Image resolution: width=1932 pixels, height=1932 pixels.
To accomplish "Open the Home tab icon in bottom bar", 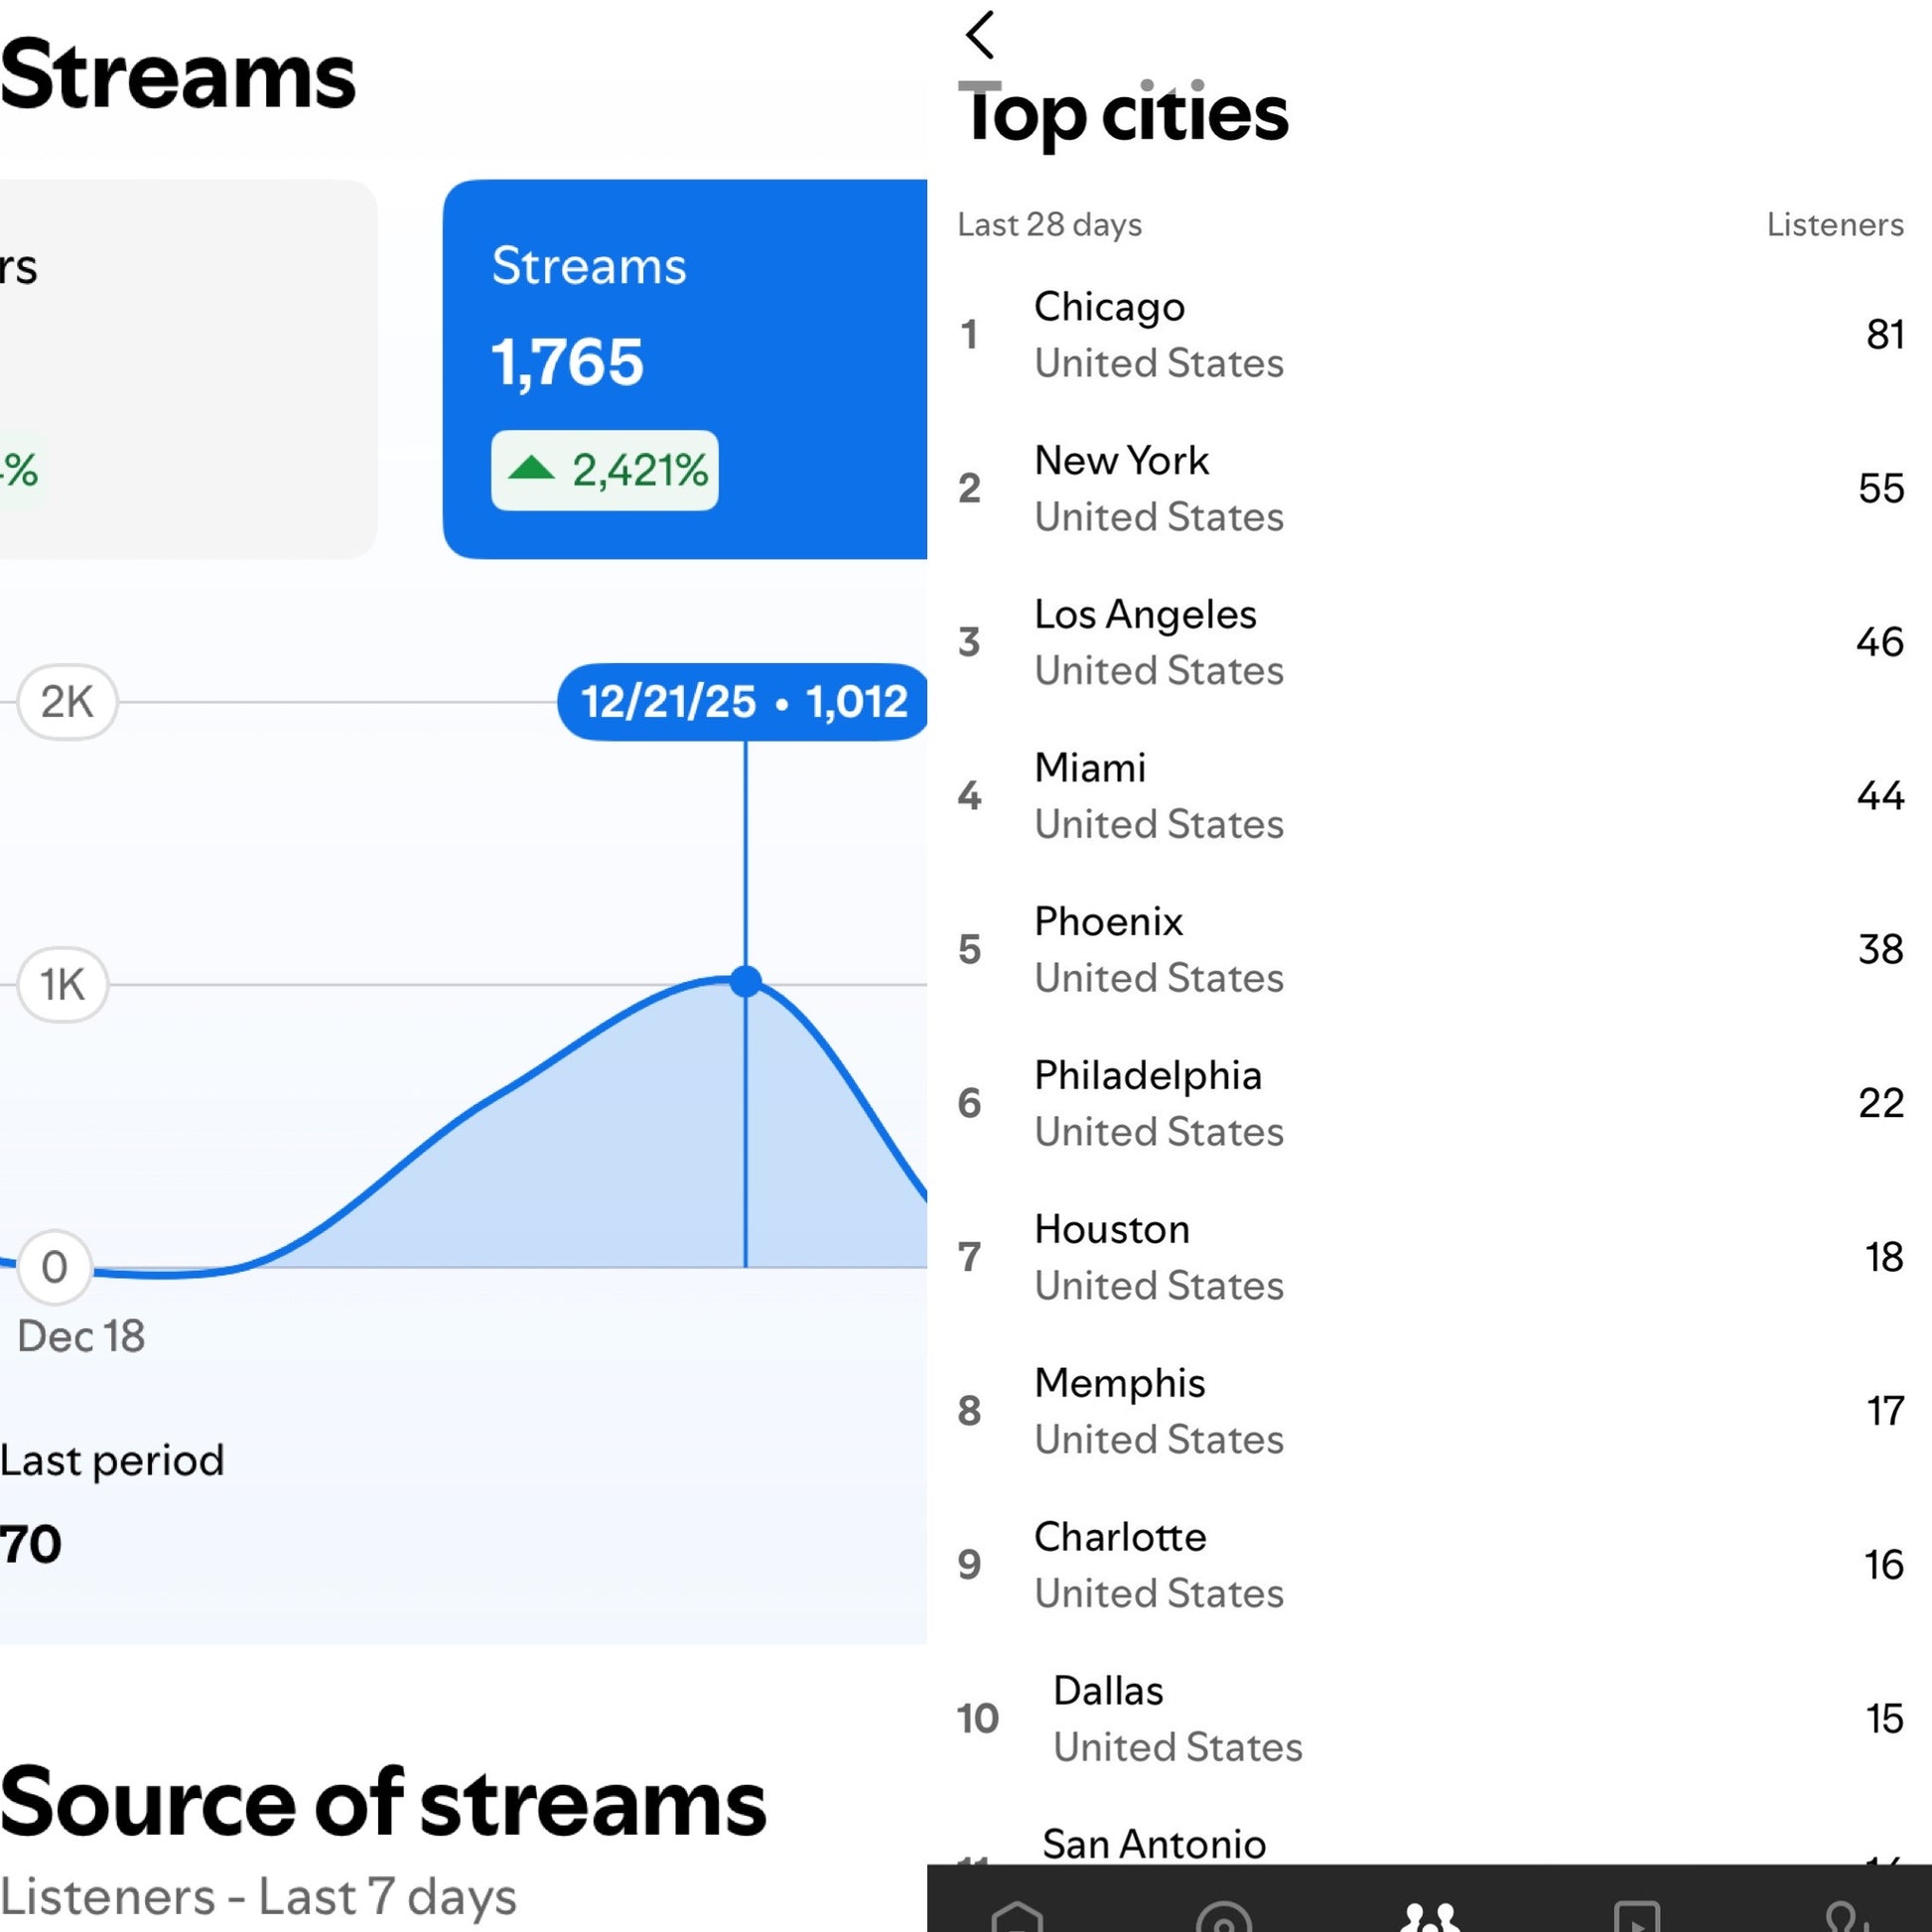I will (1017, 1914).
